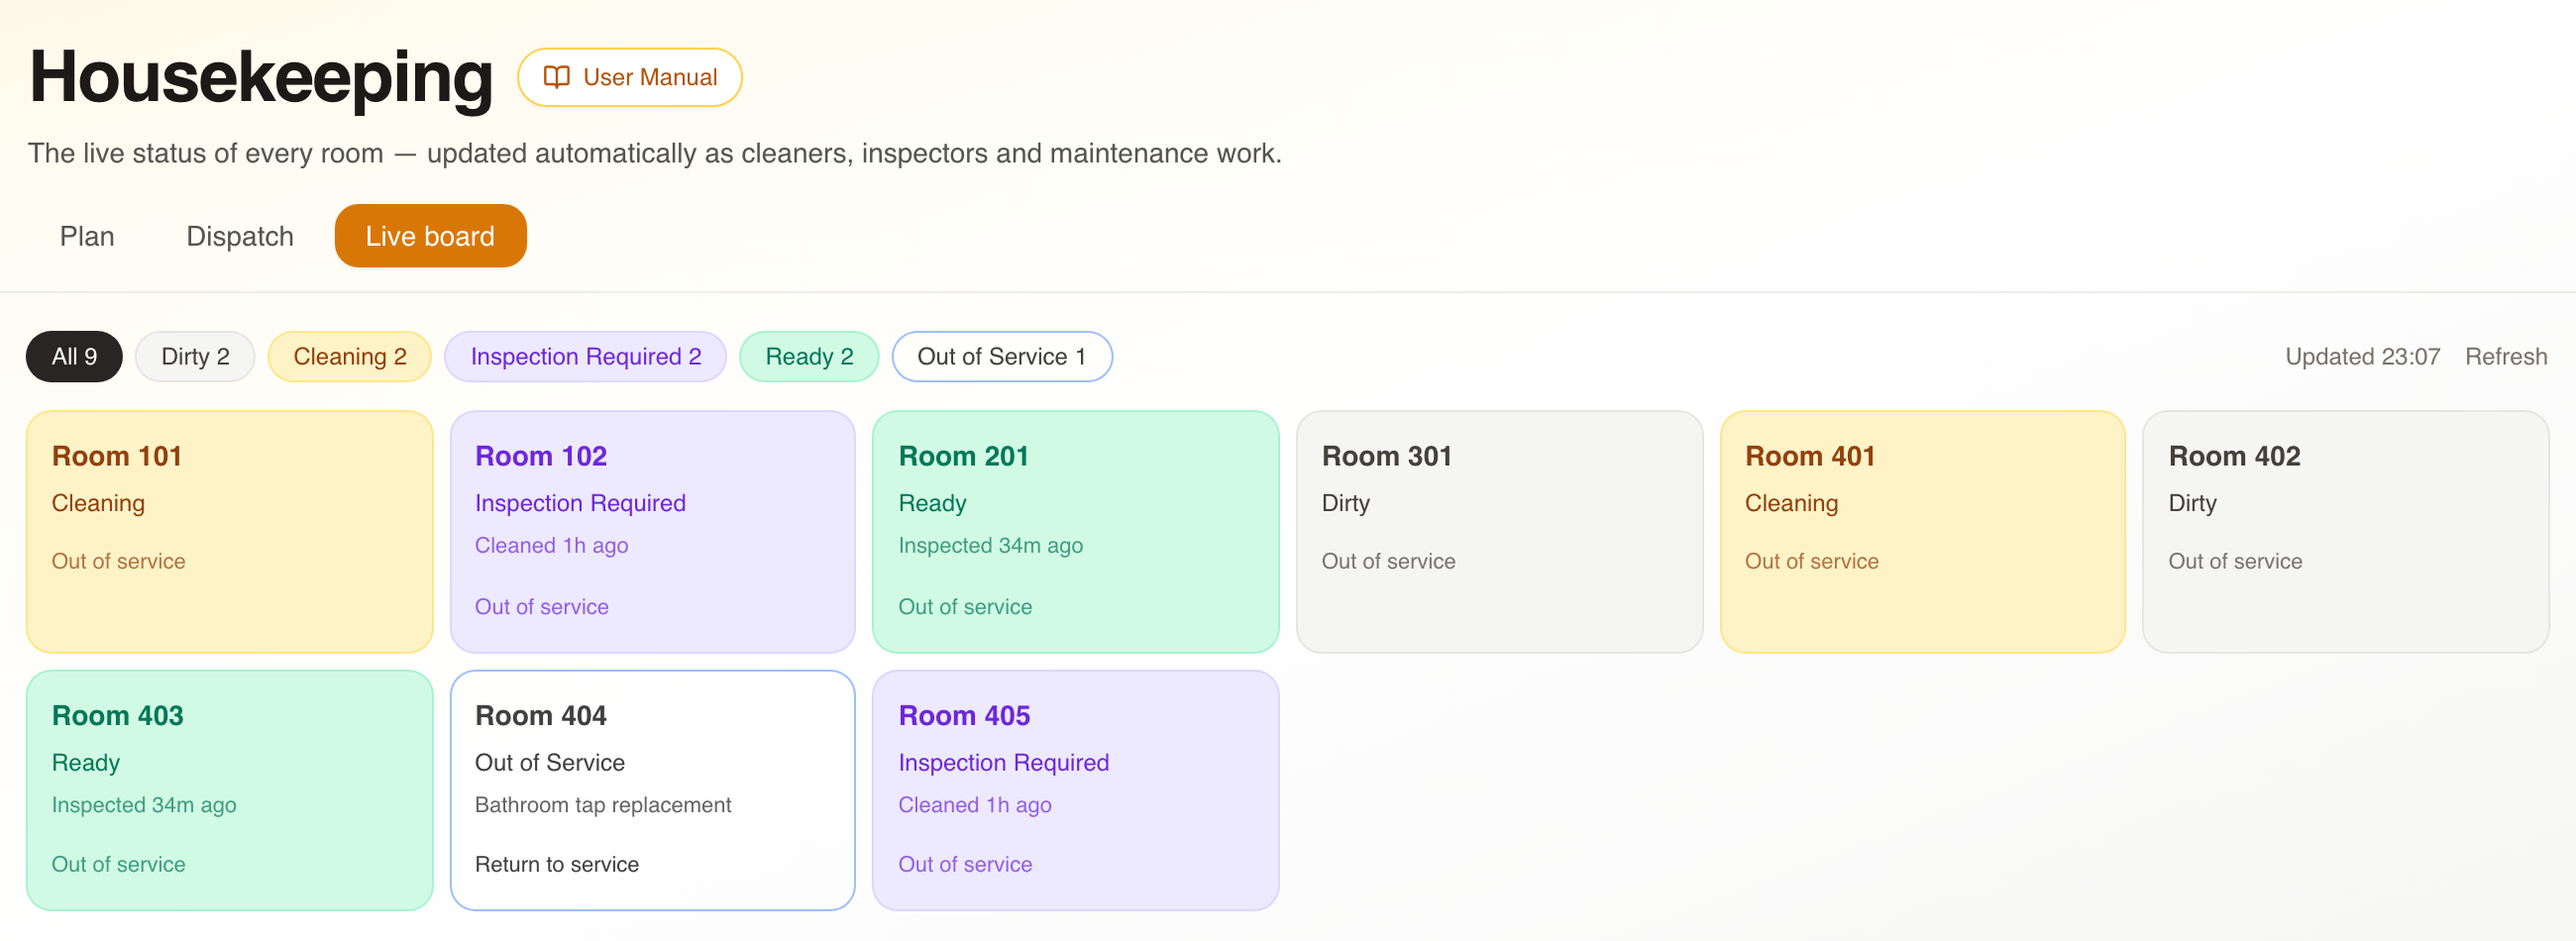This screenshot has height=941, width=2576.
Task: Click 'Inspected 34m ago' in Room 403
Action: click(x=144, y=806)
